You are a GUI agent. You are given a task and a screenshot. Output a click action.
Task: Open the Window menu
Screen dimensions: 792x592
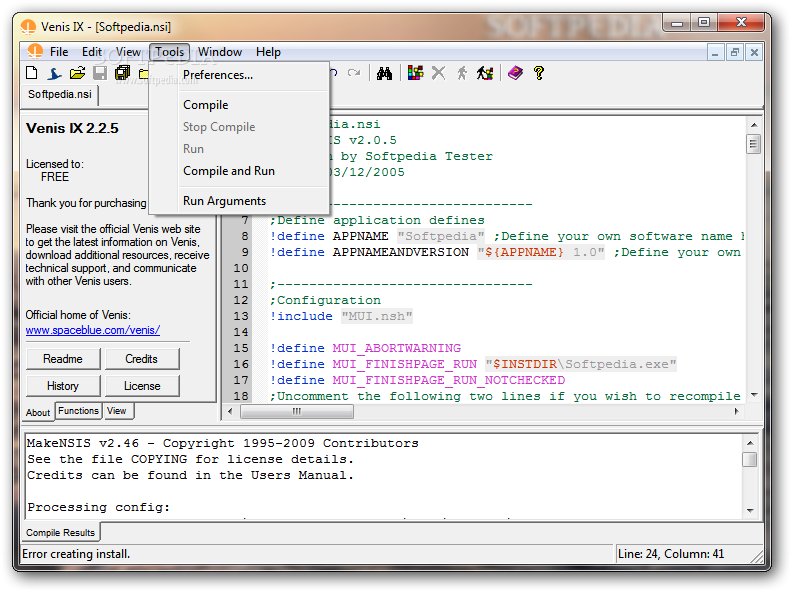click(220, 52)
